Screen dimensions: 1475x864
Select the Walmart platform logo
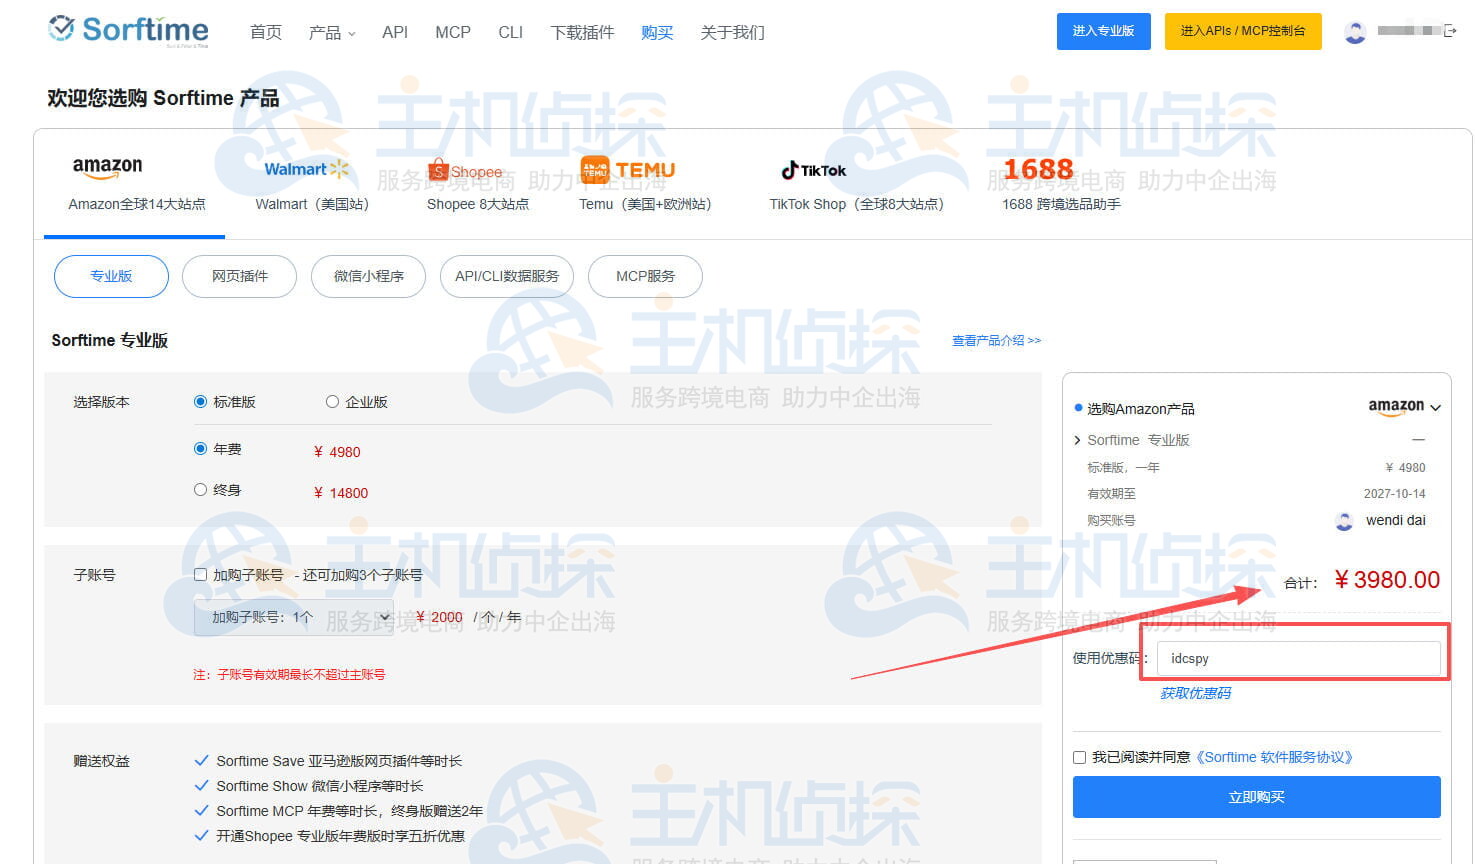(x=307, y=169)
